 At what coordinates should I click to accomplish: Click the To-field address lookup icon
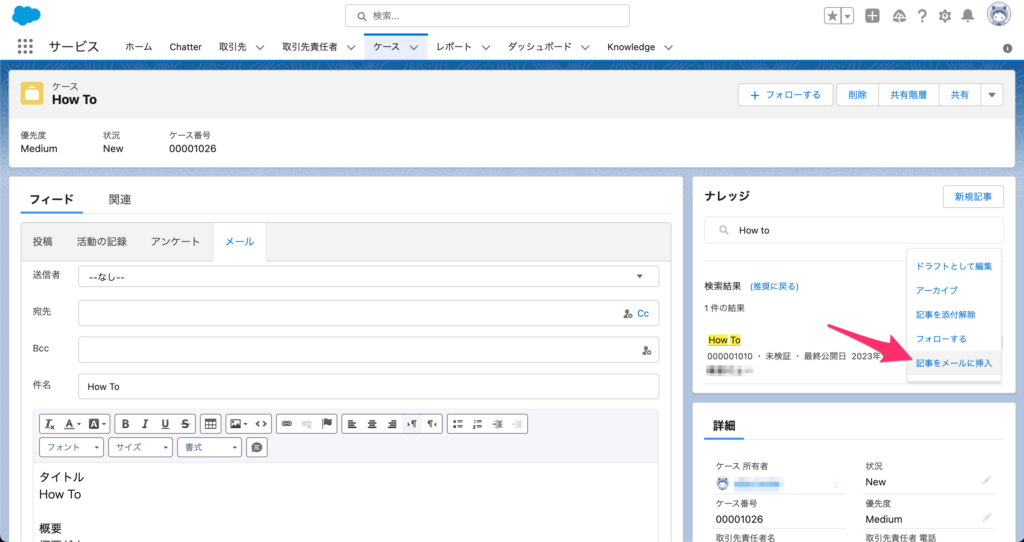[628, 313]
